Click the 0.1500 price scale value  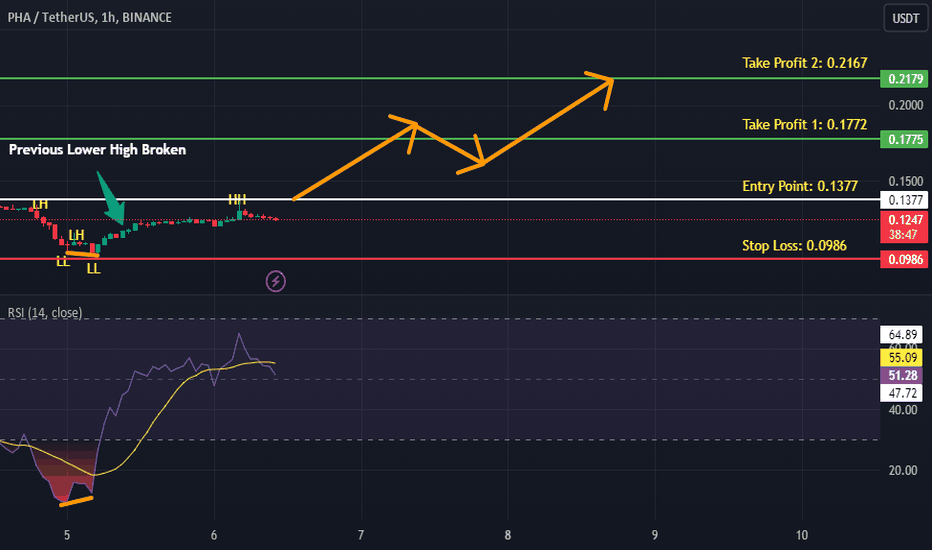click(x=906, y=181)
